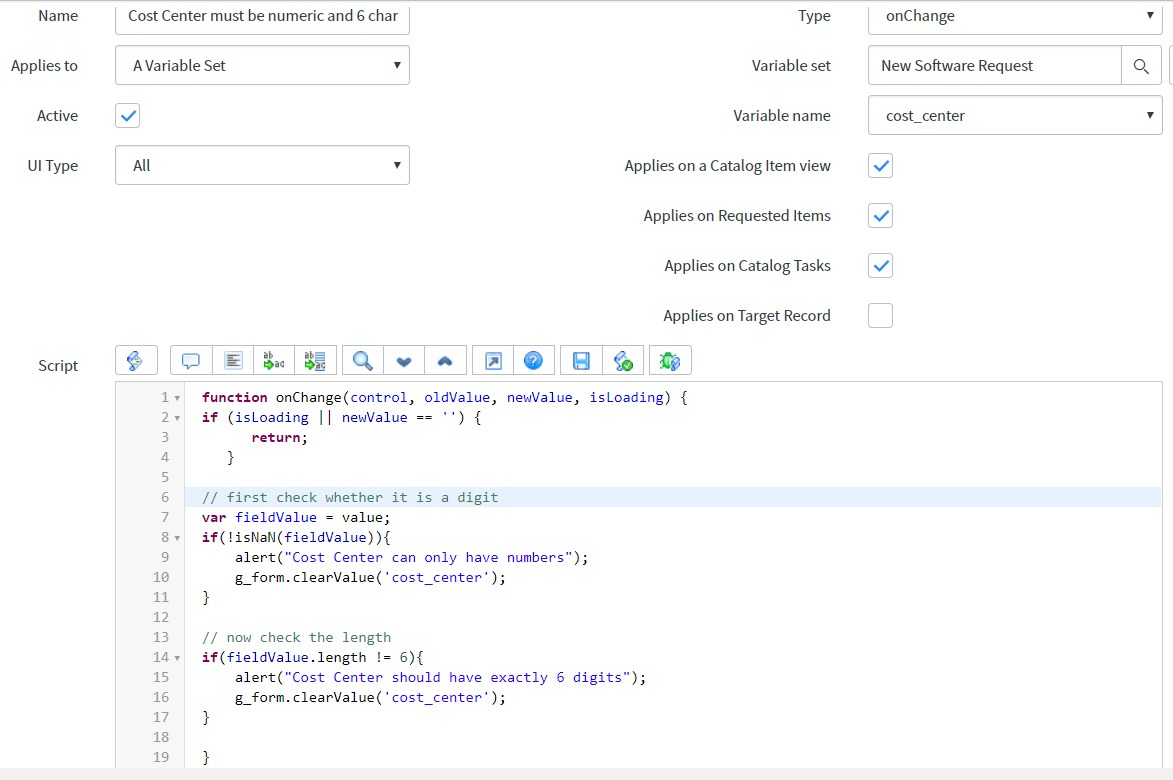Click line 'var fieldValue = value;'
Image resolution: width=1173 pixels, height=780 pixels.
point(296,518)
